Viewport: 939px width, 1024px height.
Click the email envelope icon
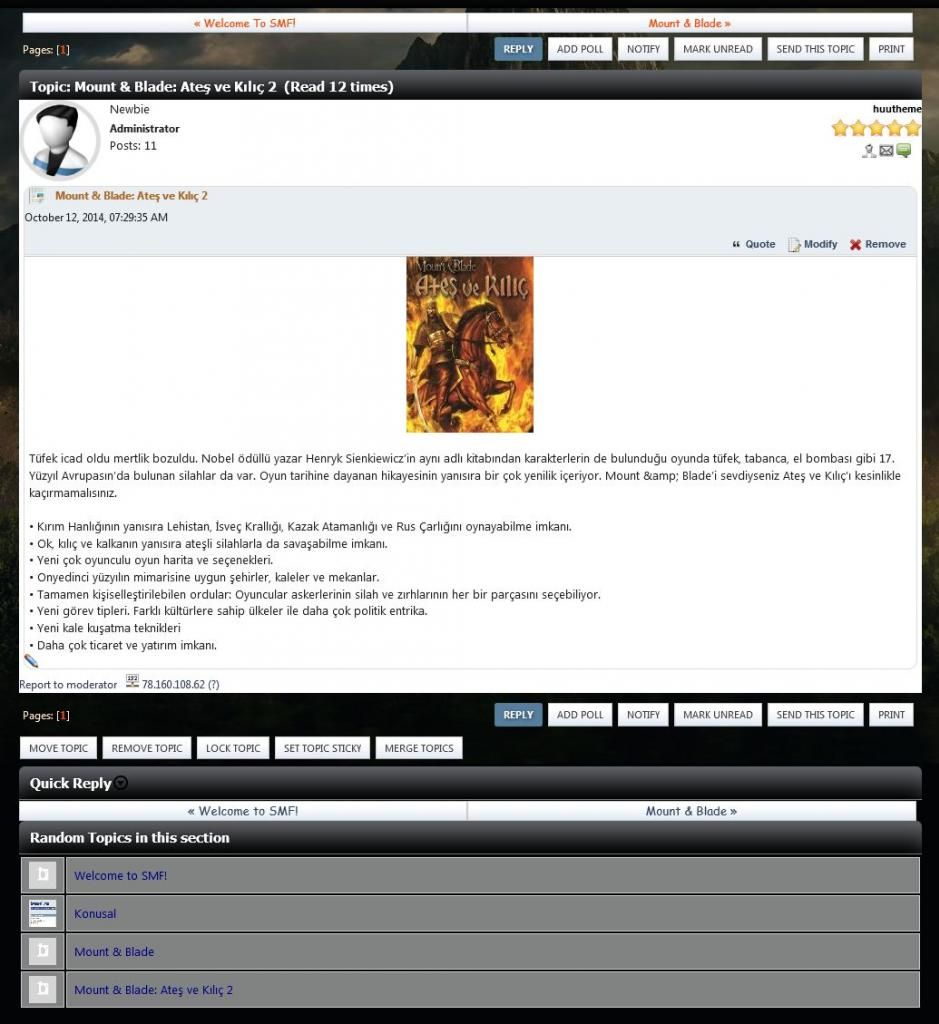coord(886,151)
